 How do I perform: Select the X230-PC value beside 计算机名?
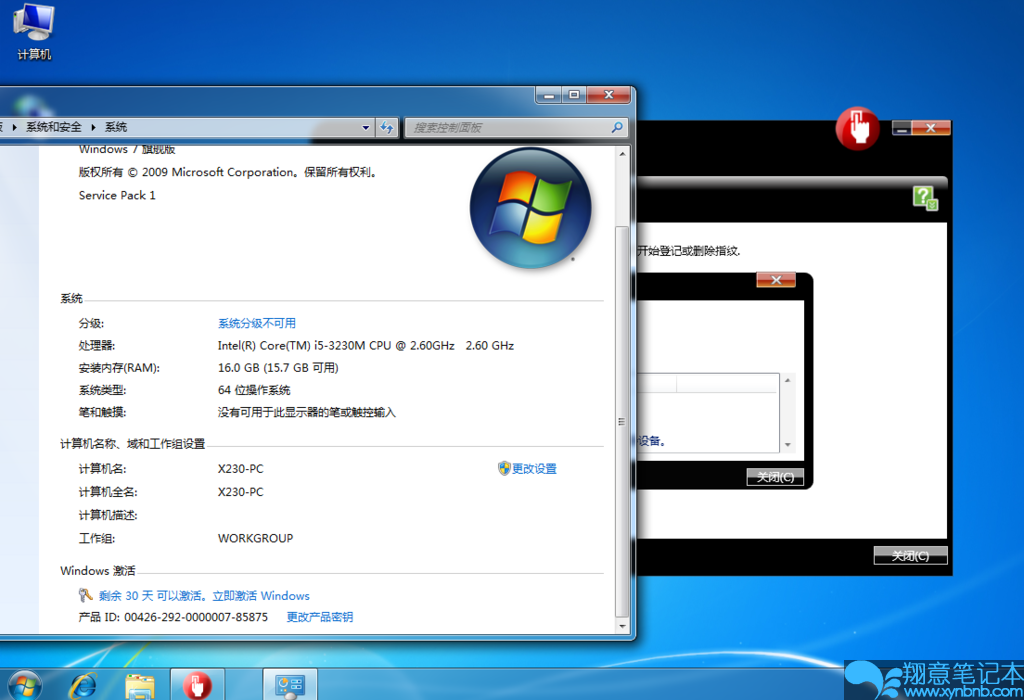point(240,469)
